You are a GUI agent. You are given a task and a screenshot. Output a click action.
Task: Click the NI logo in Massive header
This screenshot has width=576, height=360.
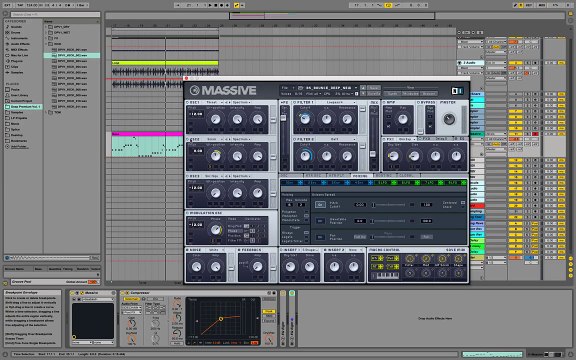[x=457, y=90]
